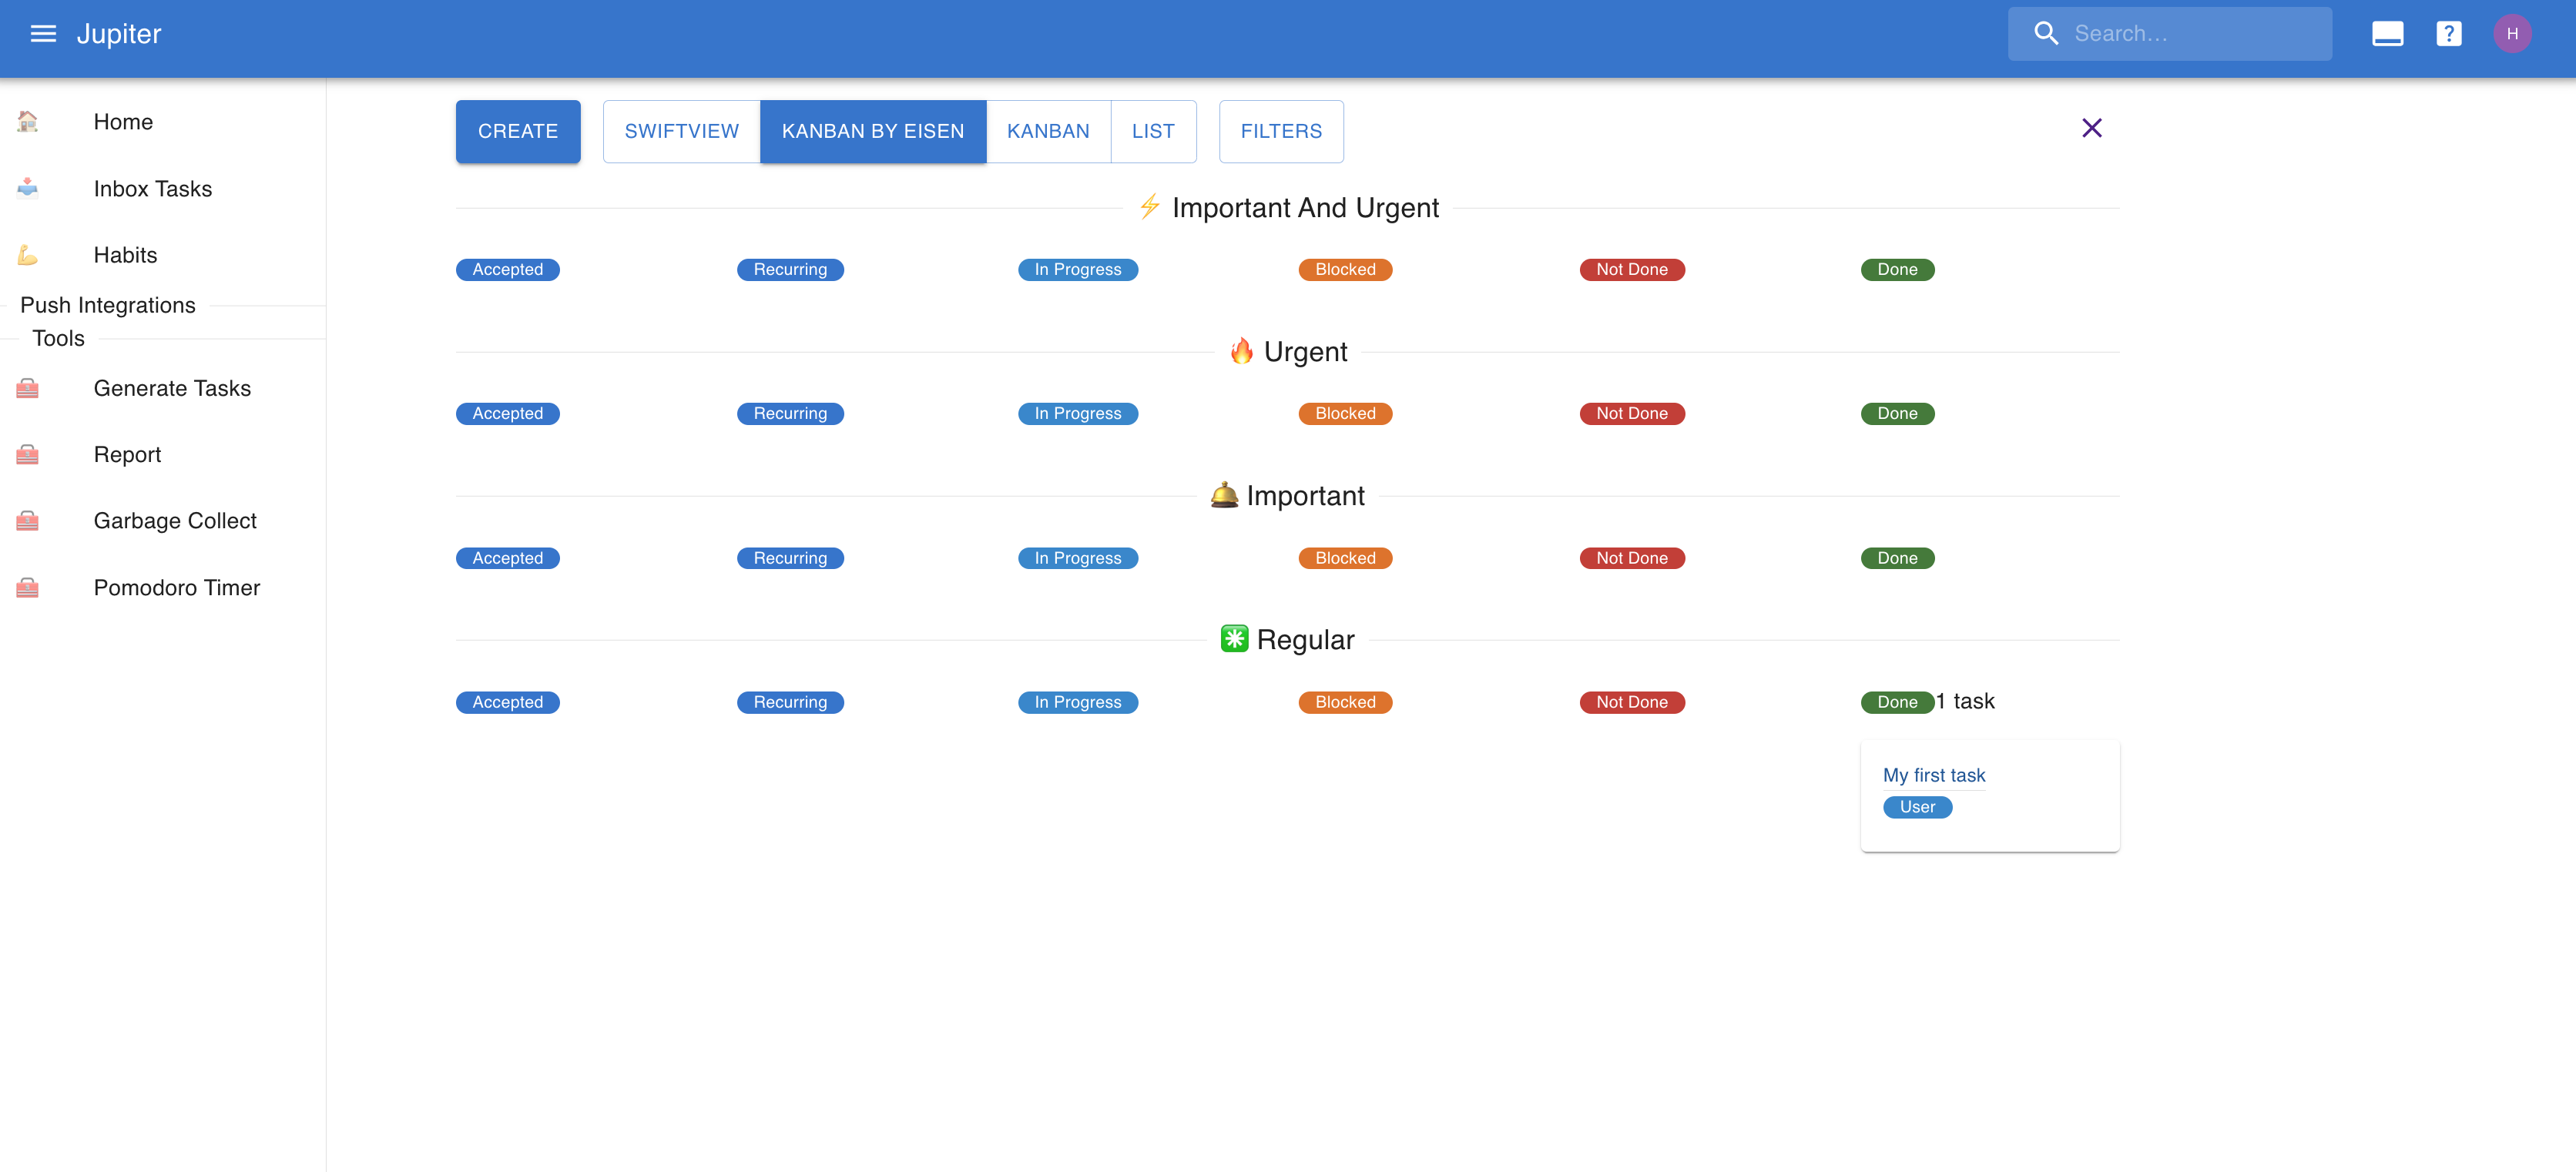Click the Garbage Collect toolbox icon

pyautogui.click(x=28, y=521)
